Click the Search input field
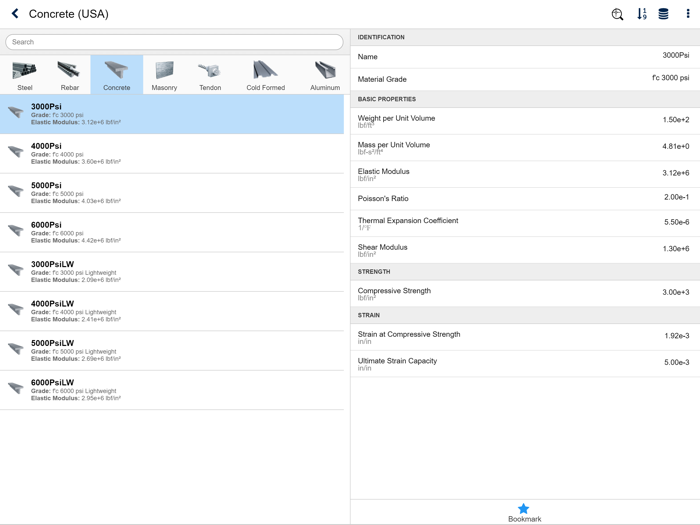The width and height of the screenshot is (700, 525). click(174, 42)
